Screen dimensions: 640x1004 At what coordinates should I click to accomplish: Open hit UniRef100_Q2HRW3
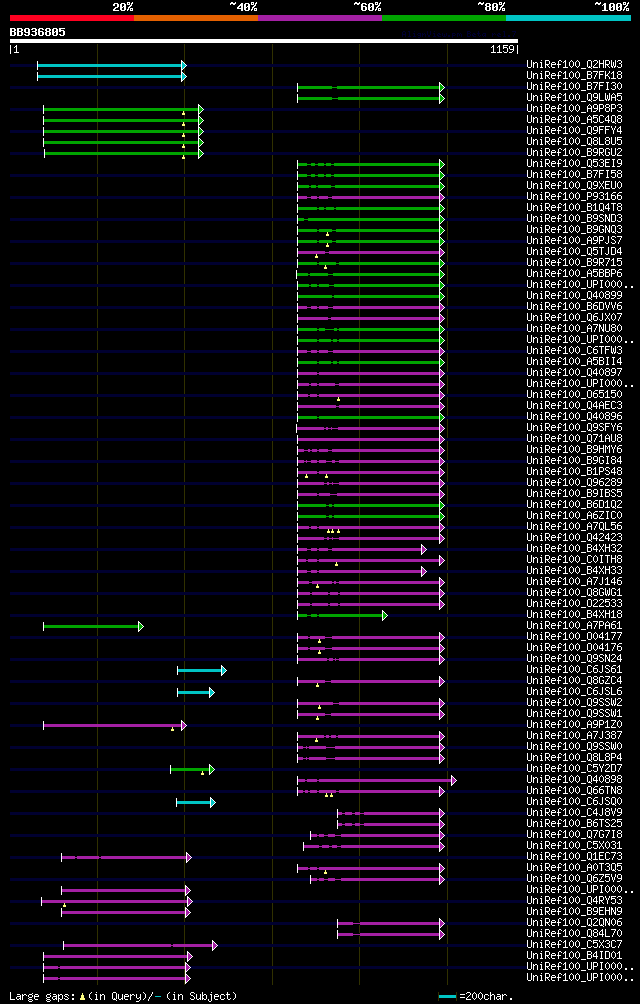coord(574,65)
